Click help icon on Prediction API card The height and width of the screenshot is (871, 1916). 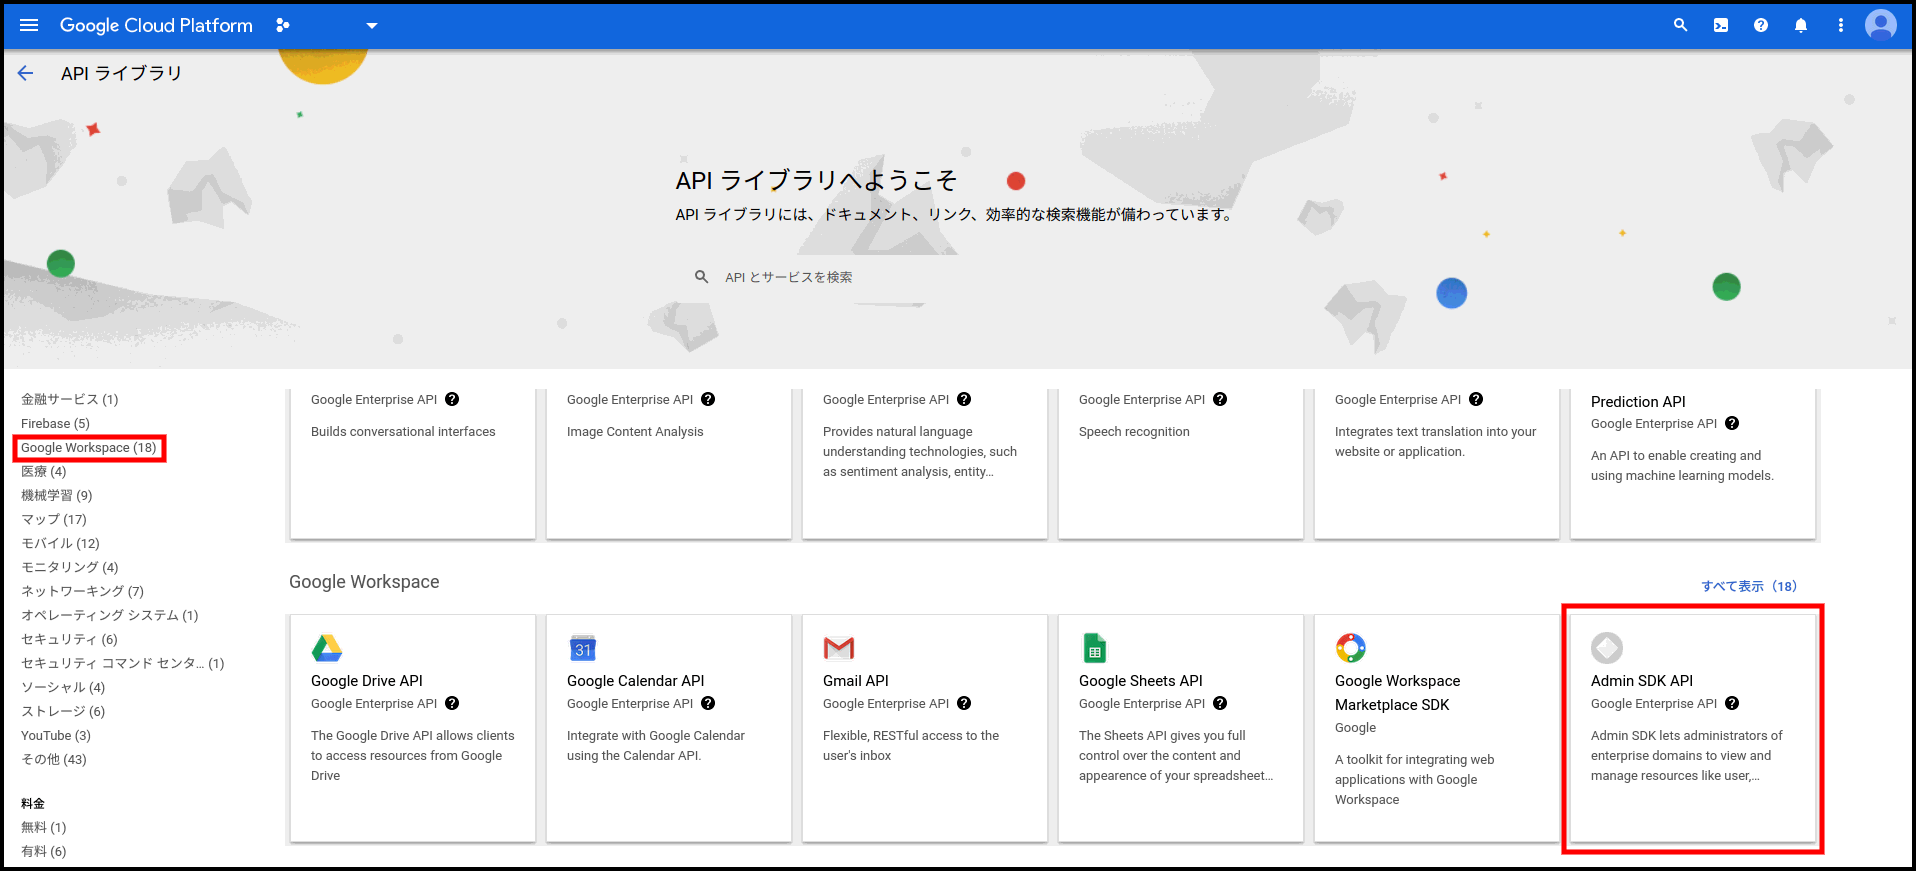tap(1732, 423)
